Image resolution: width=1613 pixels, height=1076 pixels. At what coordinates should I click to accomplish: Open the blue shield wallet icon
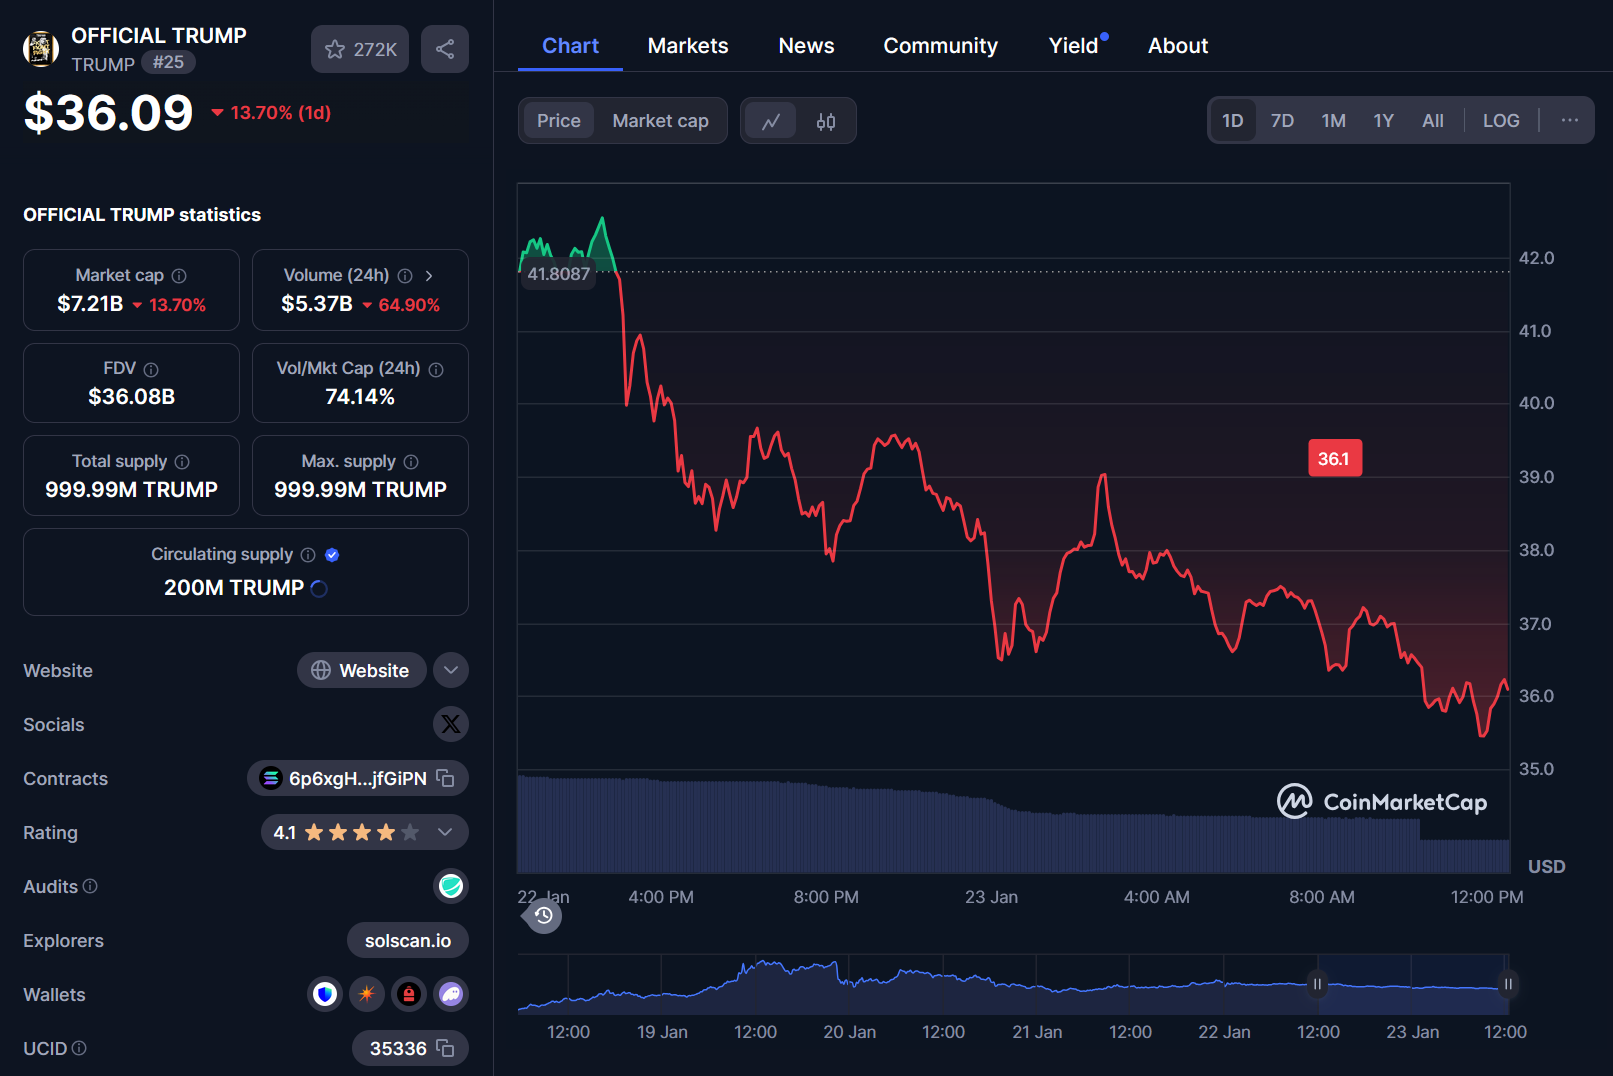pos(325,994)
